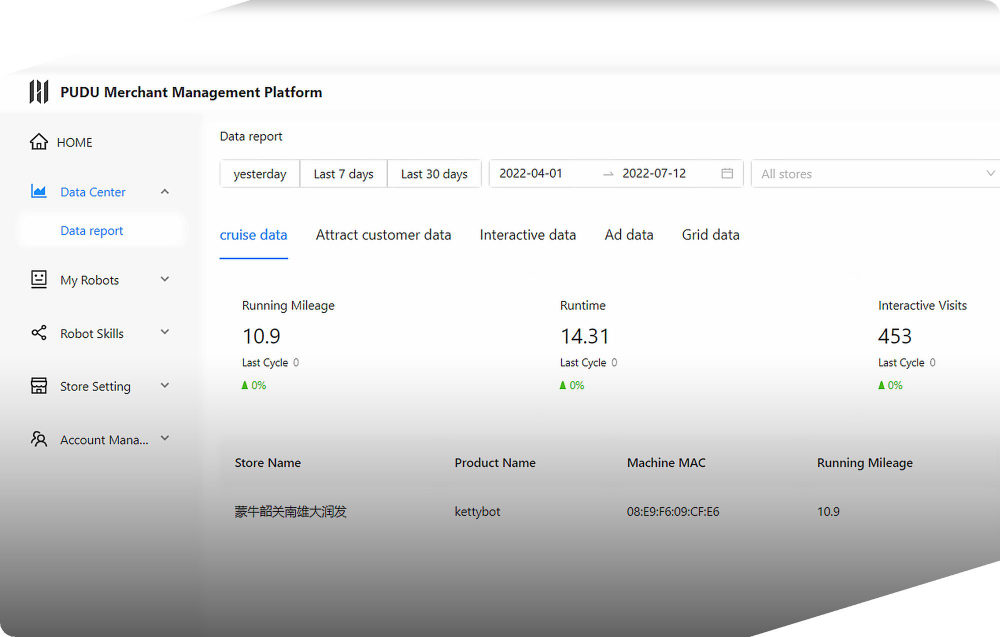Edit the start date 2022-04-01 field
Screen dimensions: 1000x637
coord(531,173)
